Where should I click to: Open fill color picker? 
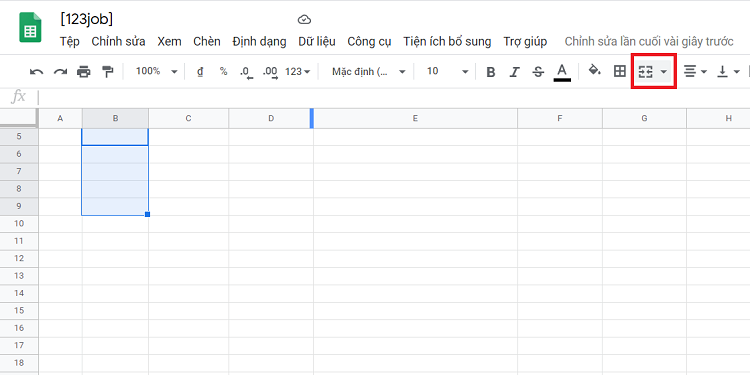[x=595, y=71]
